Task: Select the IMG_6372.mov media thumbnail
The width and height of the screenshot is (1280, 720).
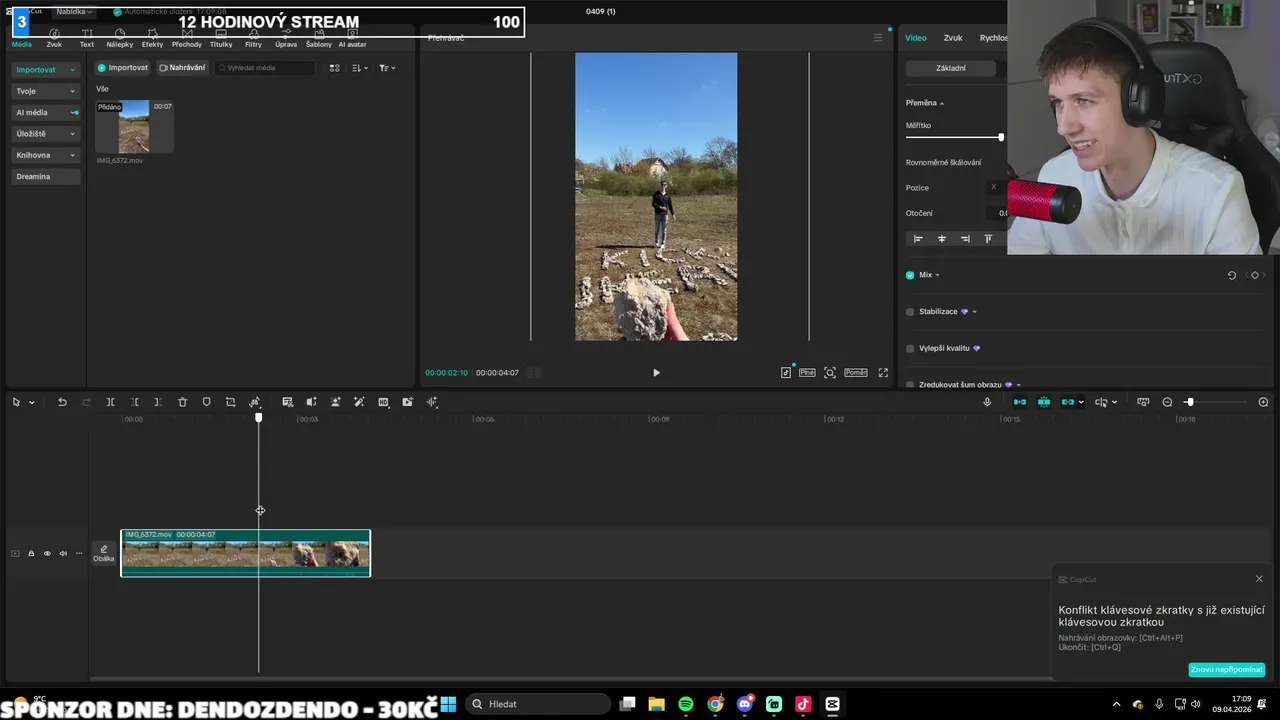Action: tap(134, 126)
